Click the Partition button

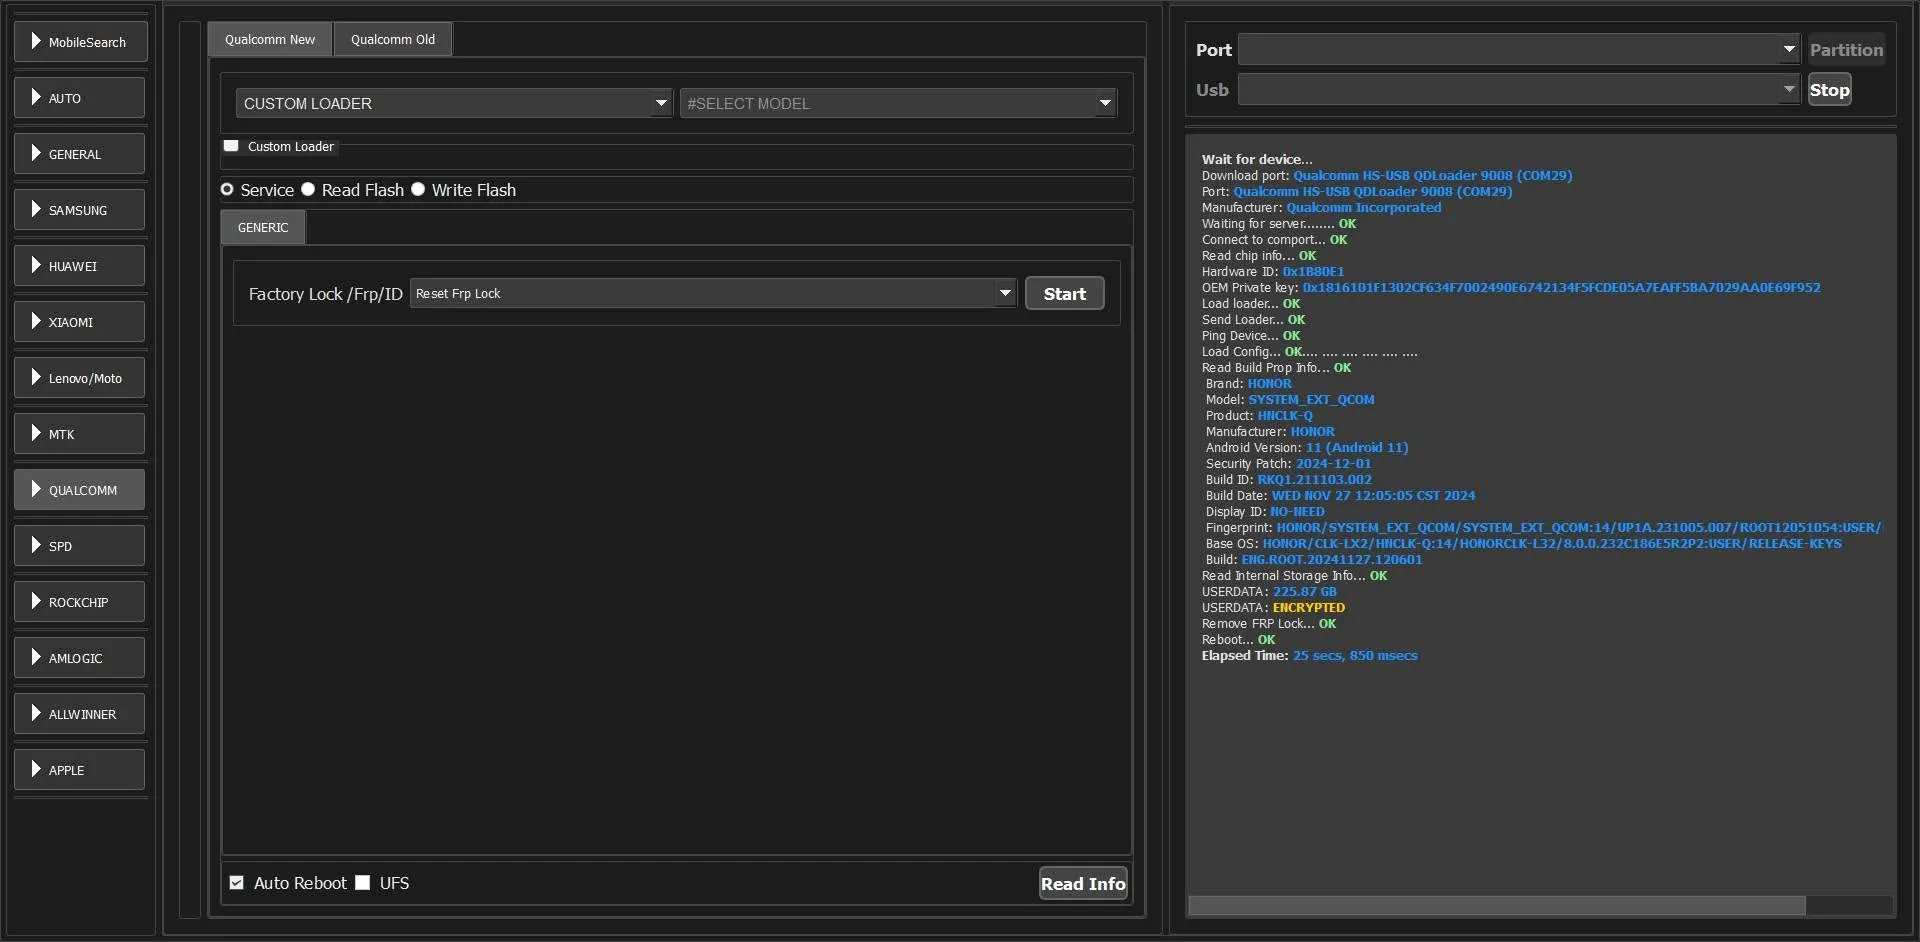tap(1846, 49)
